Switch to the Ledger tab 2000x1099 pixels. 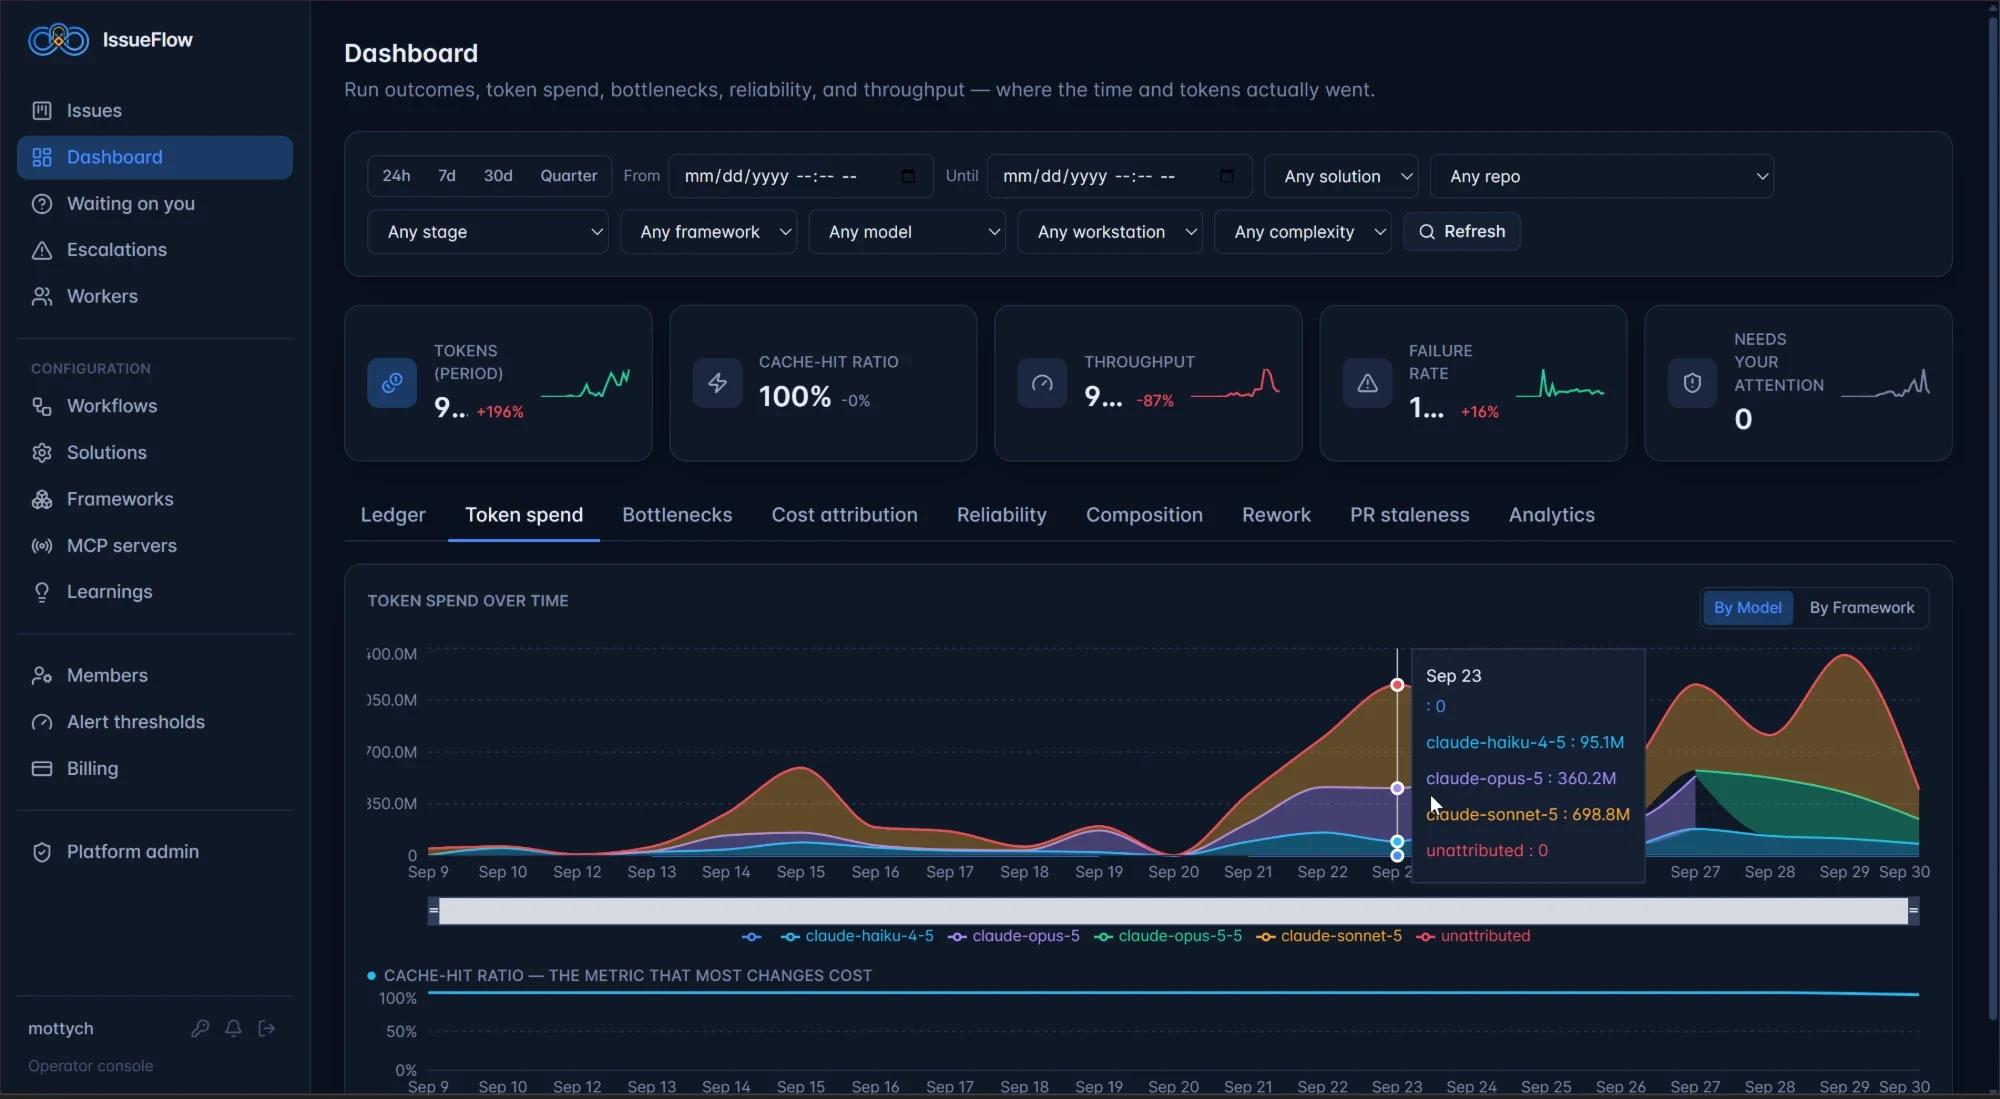(393, 515)
